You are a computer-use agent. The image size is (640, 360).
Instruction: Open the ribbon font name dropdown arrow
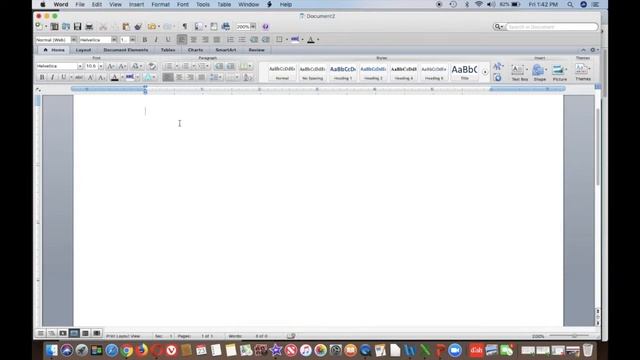[80, 66]
